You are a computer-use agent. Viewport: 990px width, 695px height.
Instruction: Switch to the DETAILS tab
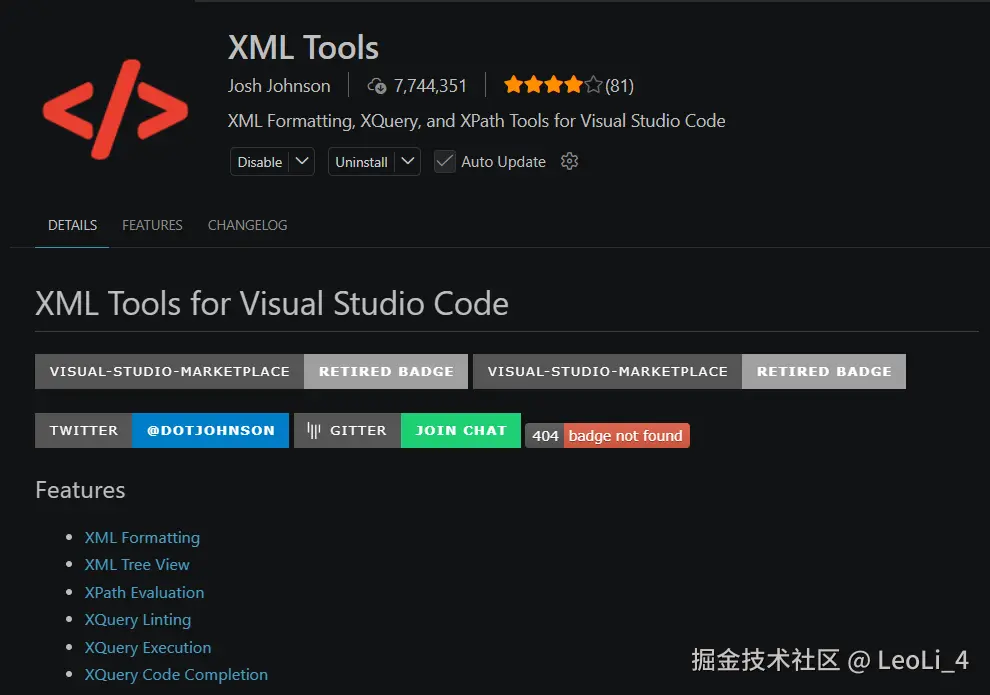pos(73,225)
